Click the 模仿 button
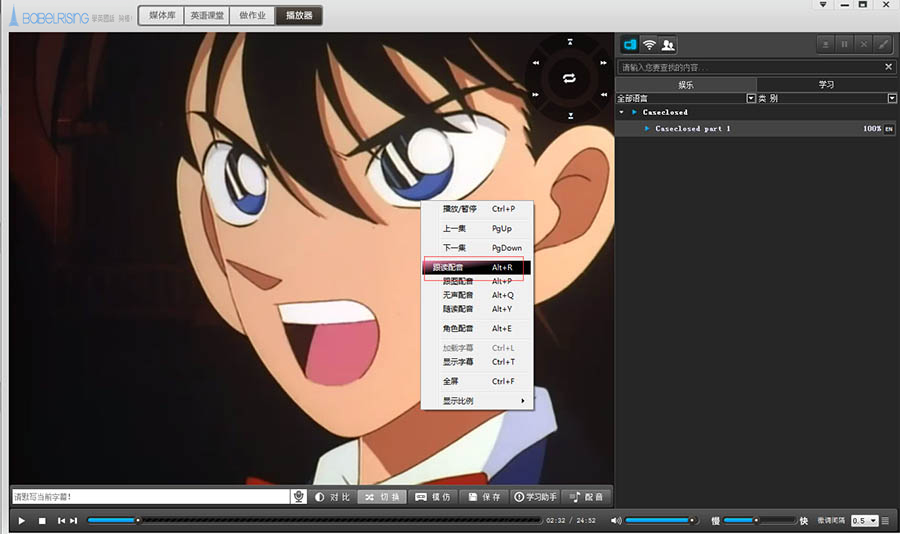900x534 pixels. (433, 497)
